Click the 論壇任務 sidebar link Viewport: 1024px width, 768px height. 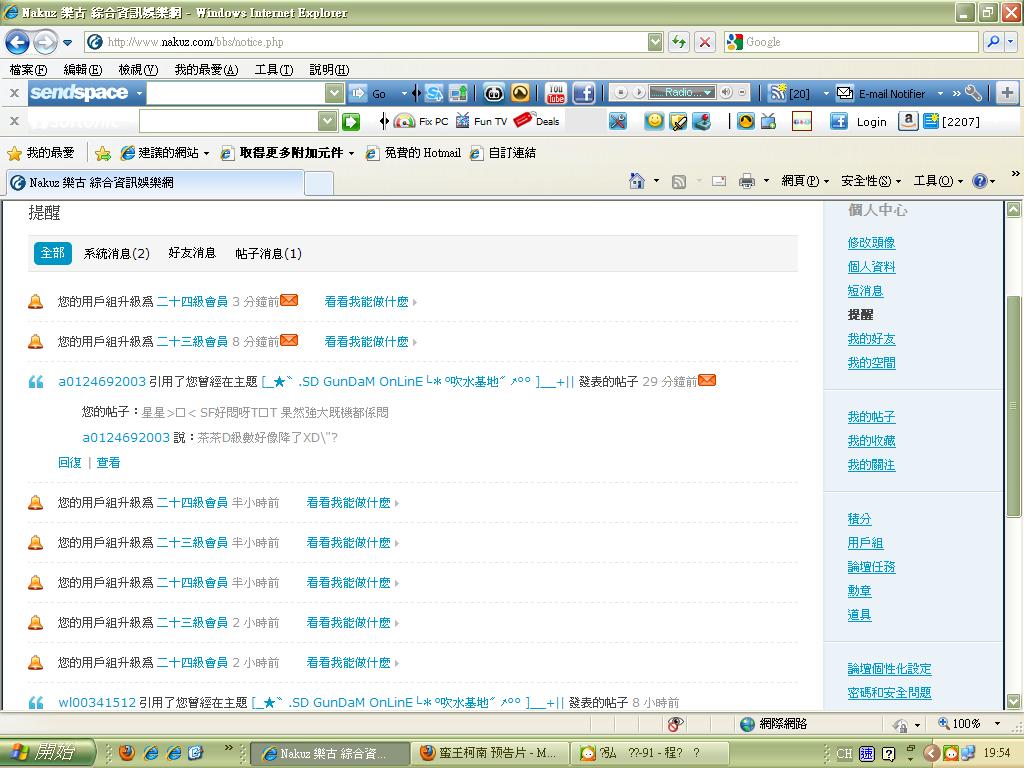point(871,567)
